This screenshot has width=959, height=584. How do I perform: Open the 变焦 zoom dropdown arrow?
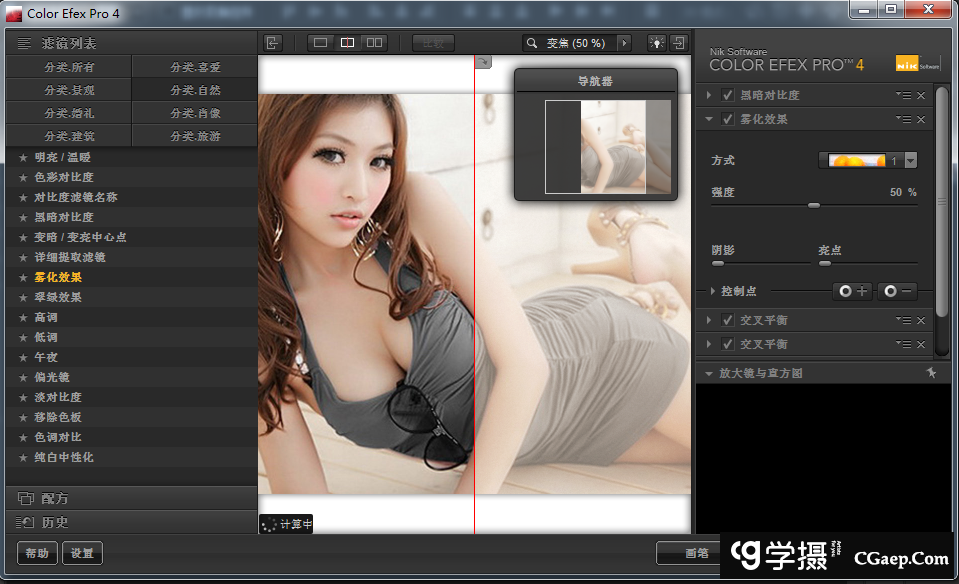624,43
